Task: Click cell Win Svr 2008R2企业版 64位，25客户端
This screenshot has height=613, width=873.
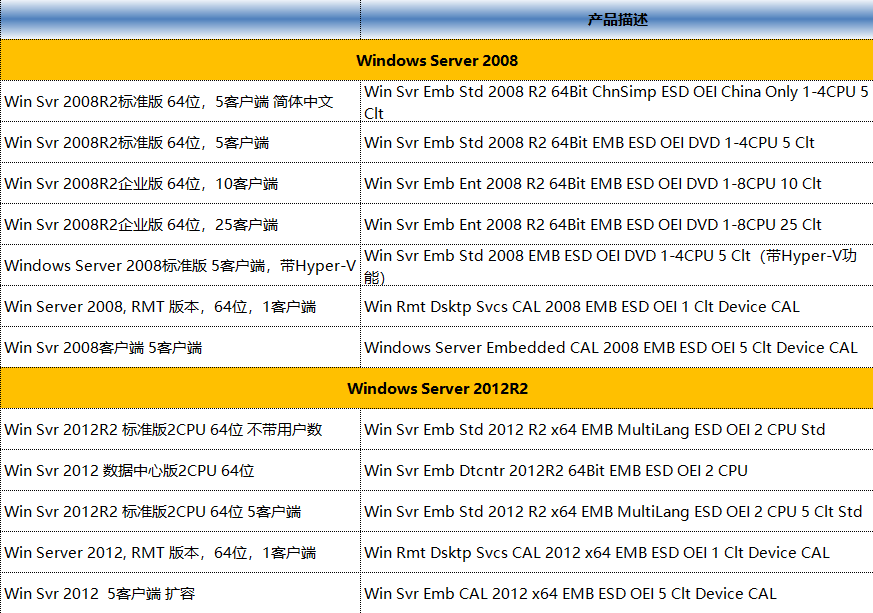Action: 180,224
